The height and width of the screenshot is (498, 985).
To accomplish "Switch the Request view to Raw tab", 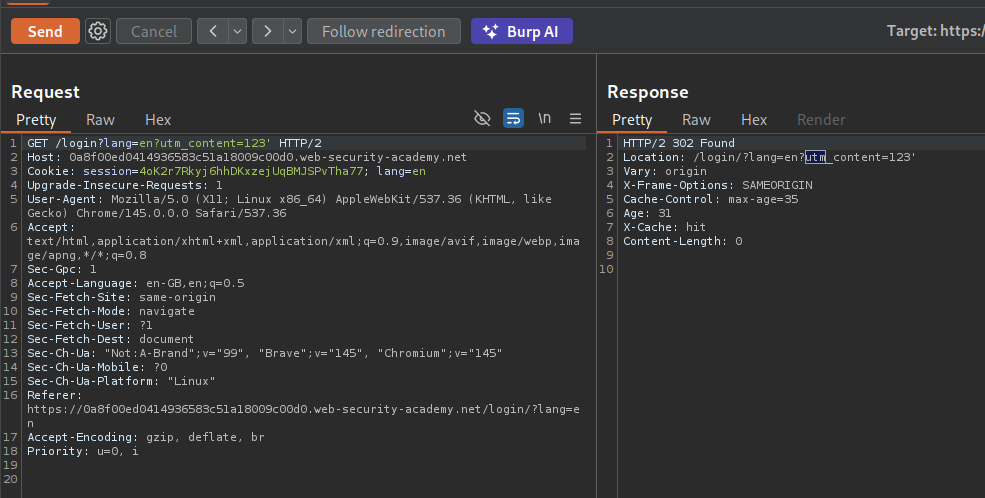I will click(100, 120).
